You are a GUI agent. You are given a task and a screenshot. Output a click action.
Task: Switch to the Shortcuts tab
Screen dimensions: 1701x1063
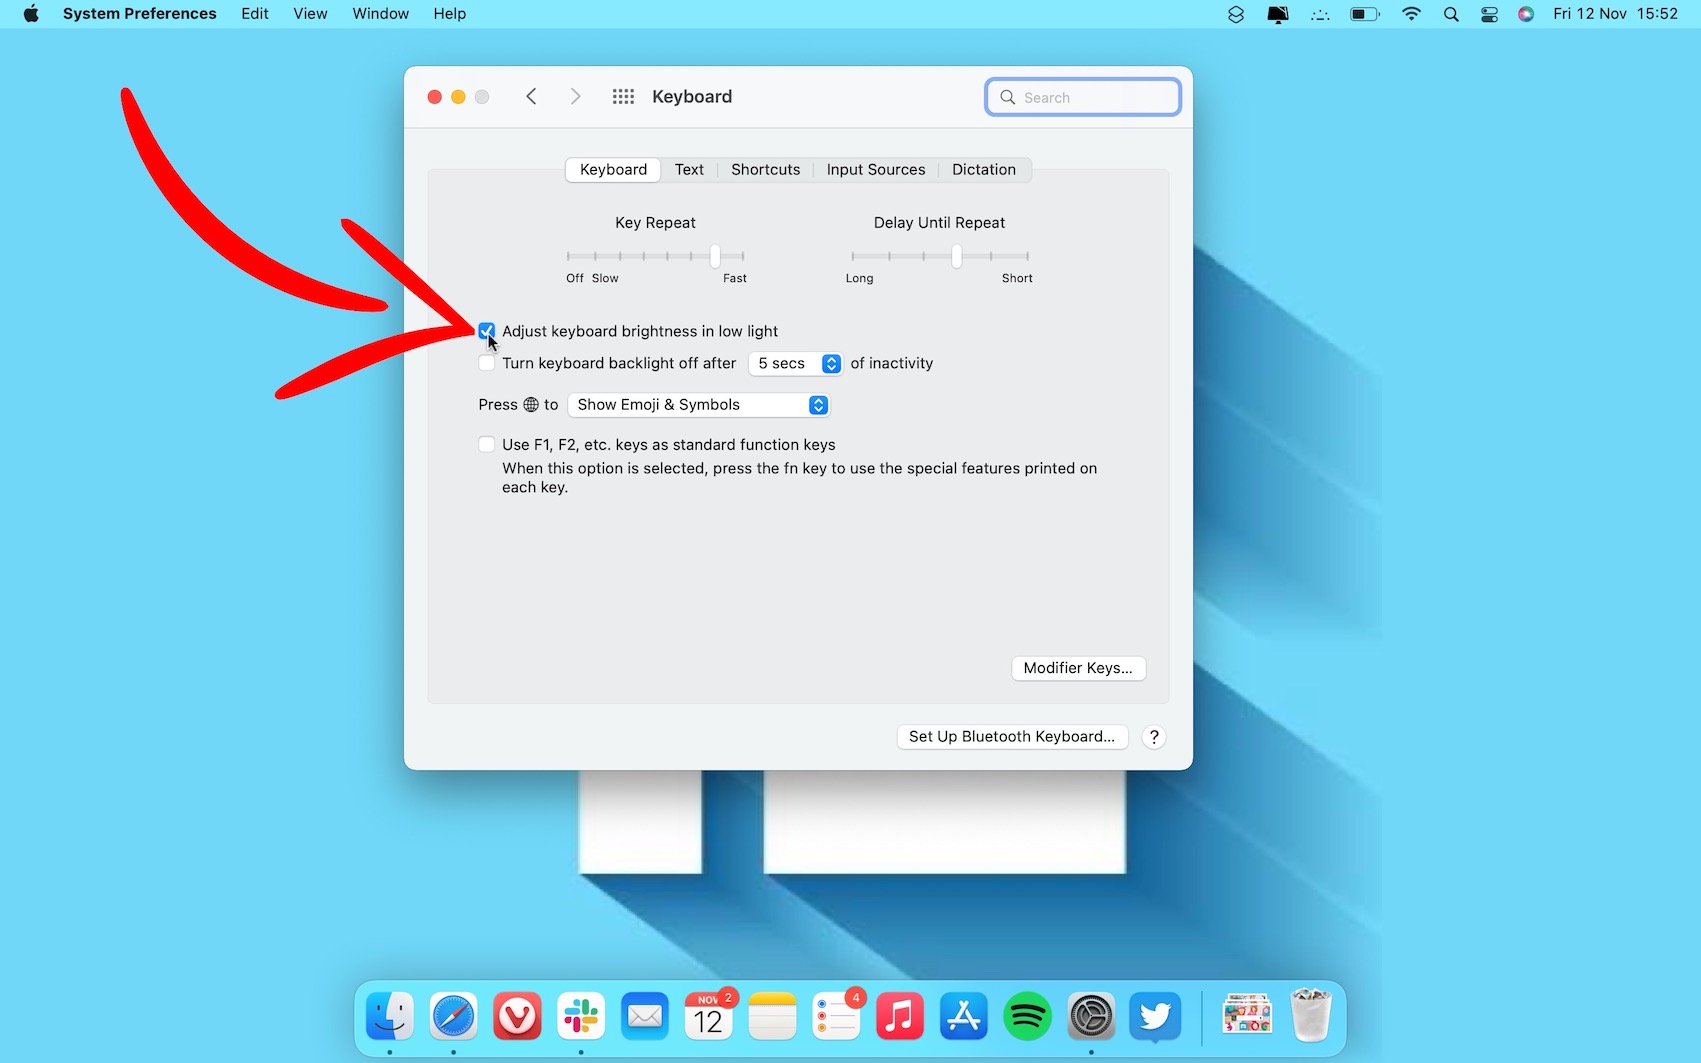(764, 169)
